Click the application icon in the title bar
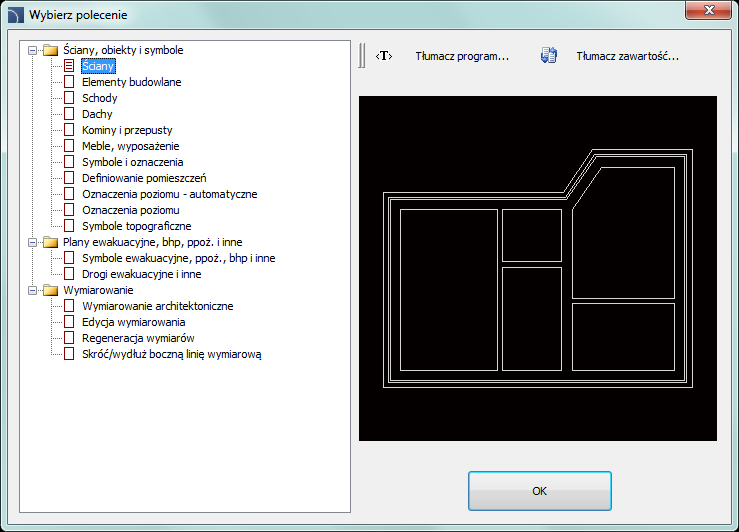The height and width of the screenshot is (532, 739). pyautogui.click(x=15, y=15)
